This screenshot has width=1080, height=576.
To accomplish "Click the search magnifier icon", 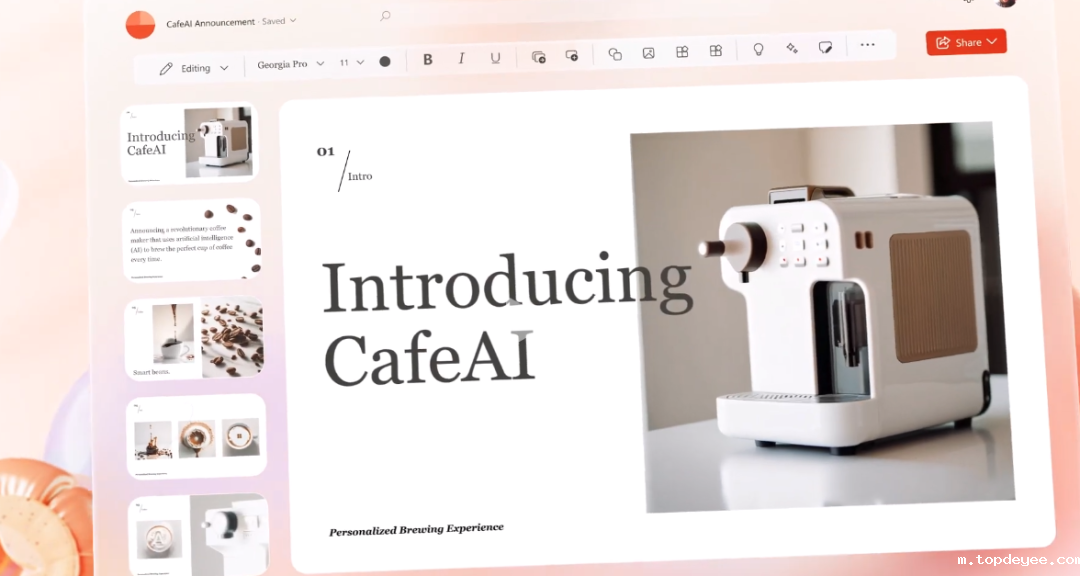I will click(385, 16).
